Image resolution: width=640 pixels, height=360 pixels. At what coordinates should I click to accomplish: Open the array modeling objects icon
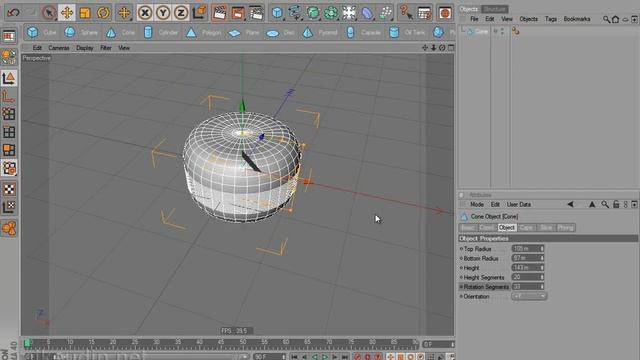pyautogui.click(x=331, y=13)
